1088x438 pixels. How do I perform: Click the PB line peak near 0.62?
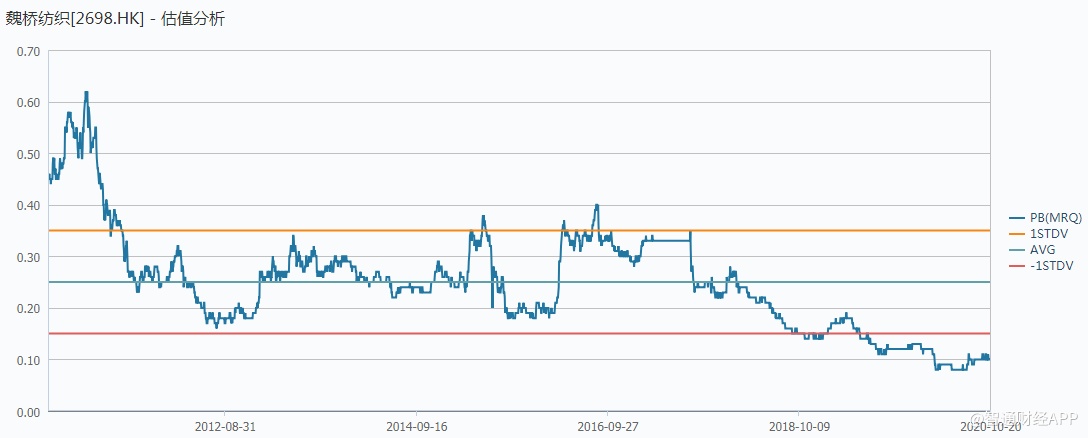pyautogui.click(x=86, y=93)
